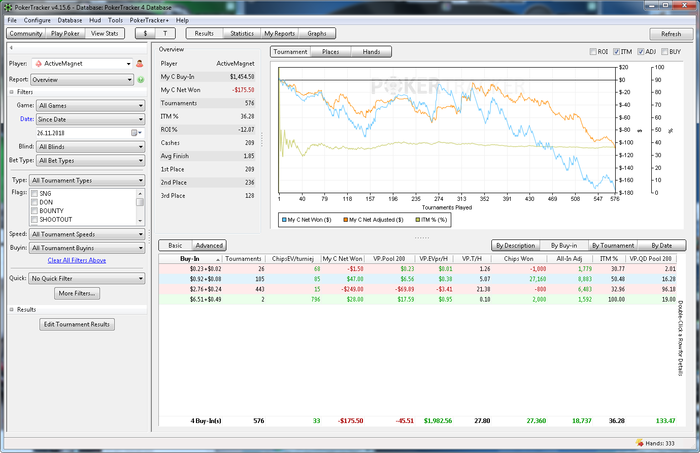Open the PokerTracker+ menu
Viewport: 700px width, 453px height.
coord(149,21)
